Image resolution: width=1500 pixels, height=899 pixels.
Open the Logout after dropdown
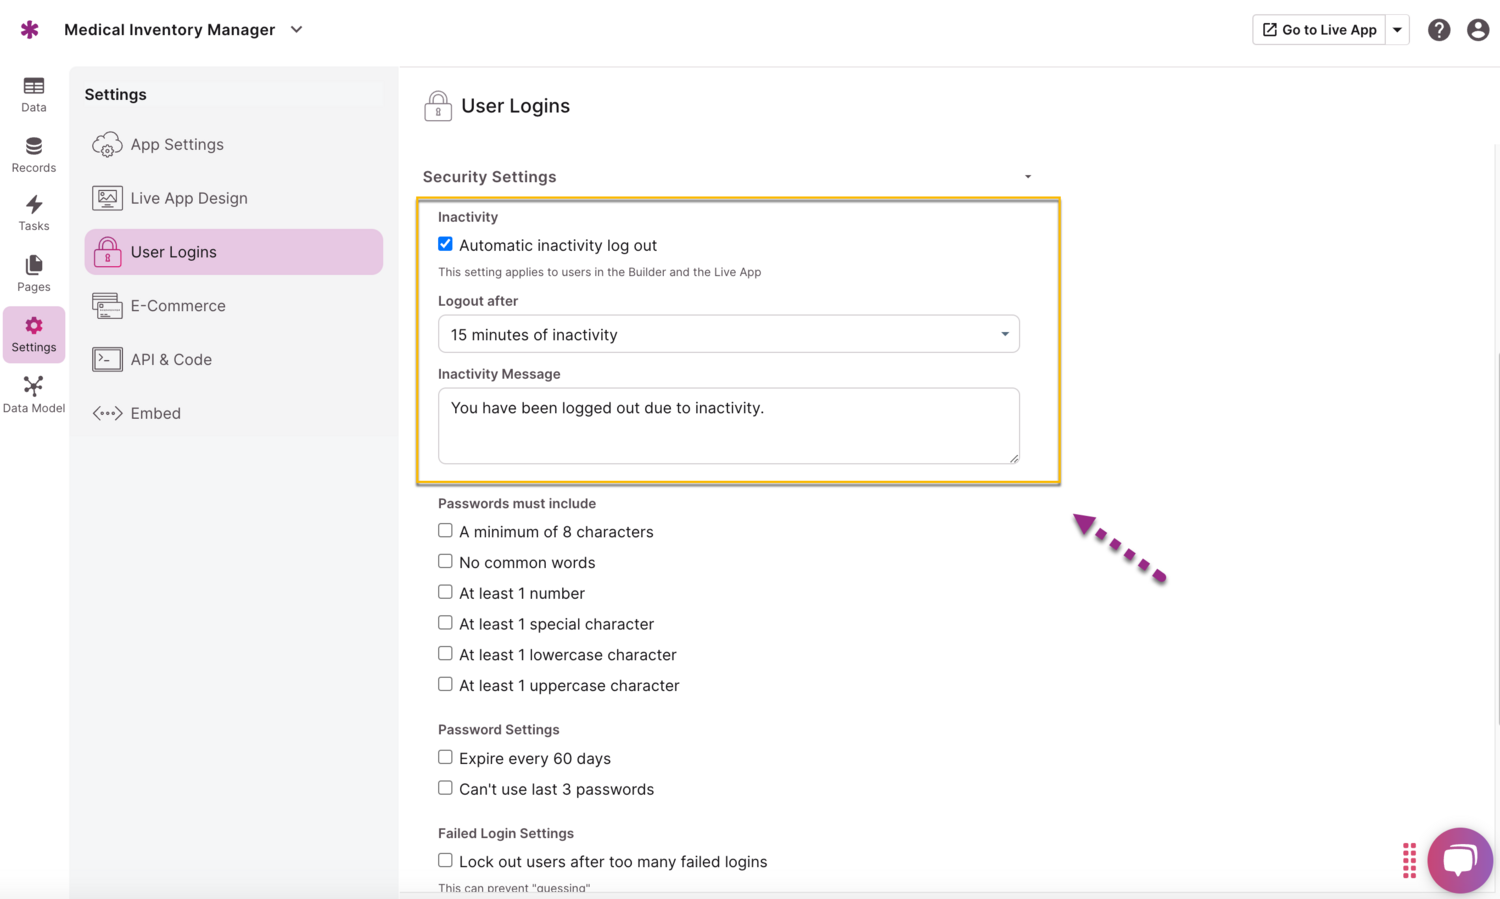[x=728, y=334]
